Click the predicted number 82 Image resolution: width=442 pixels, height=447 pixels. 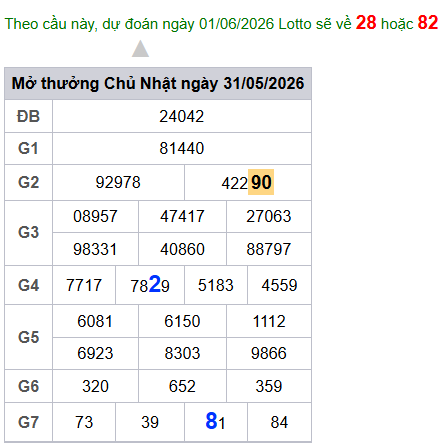click(x=428, y=23)
